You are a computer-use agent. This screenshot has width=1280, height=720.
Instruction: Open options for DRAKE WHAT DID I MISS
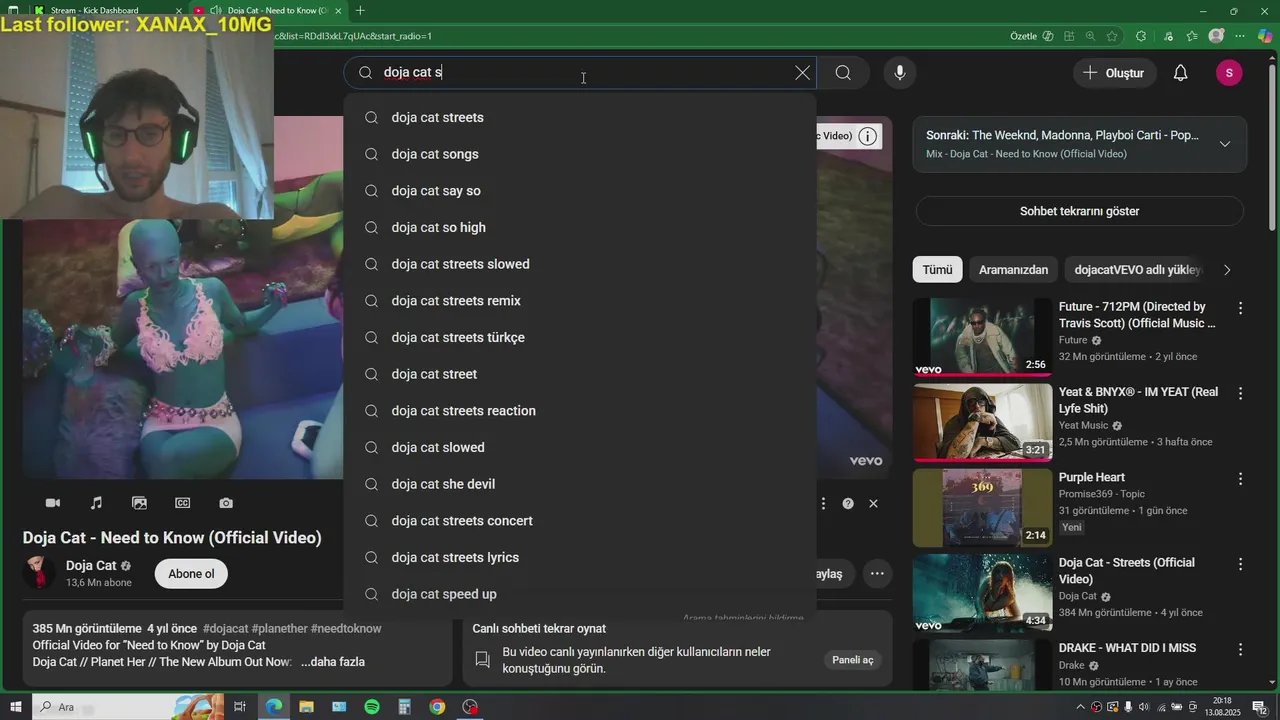(x=1240, y=650)
